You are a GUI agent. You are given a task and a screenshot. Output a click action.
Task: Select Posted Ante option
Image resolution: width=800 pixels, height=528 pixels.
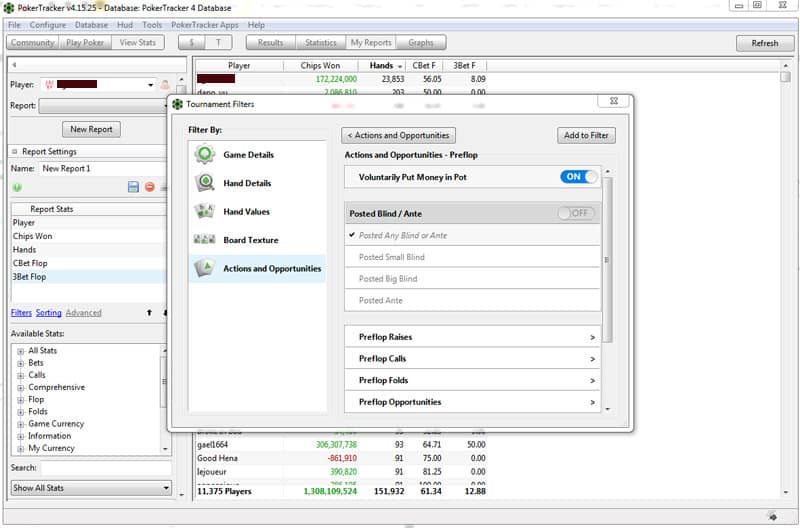[x=472, y=300]
